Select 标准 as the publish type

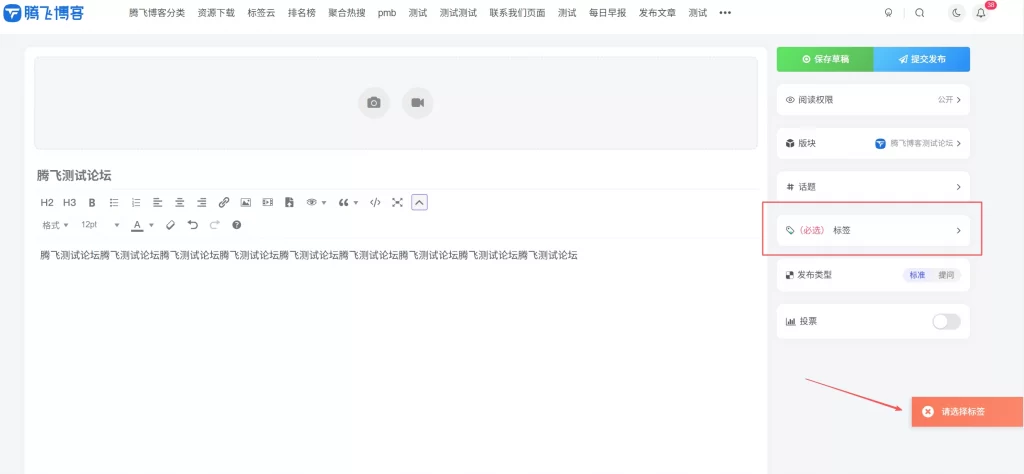click(917, 275)
